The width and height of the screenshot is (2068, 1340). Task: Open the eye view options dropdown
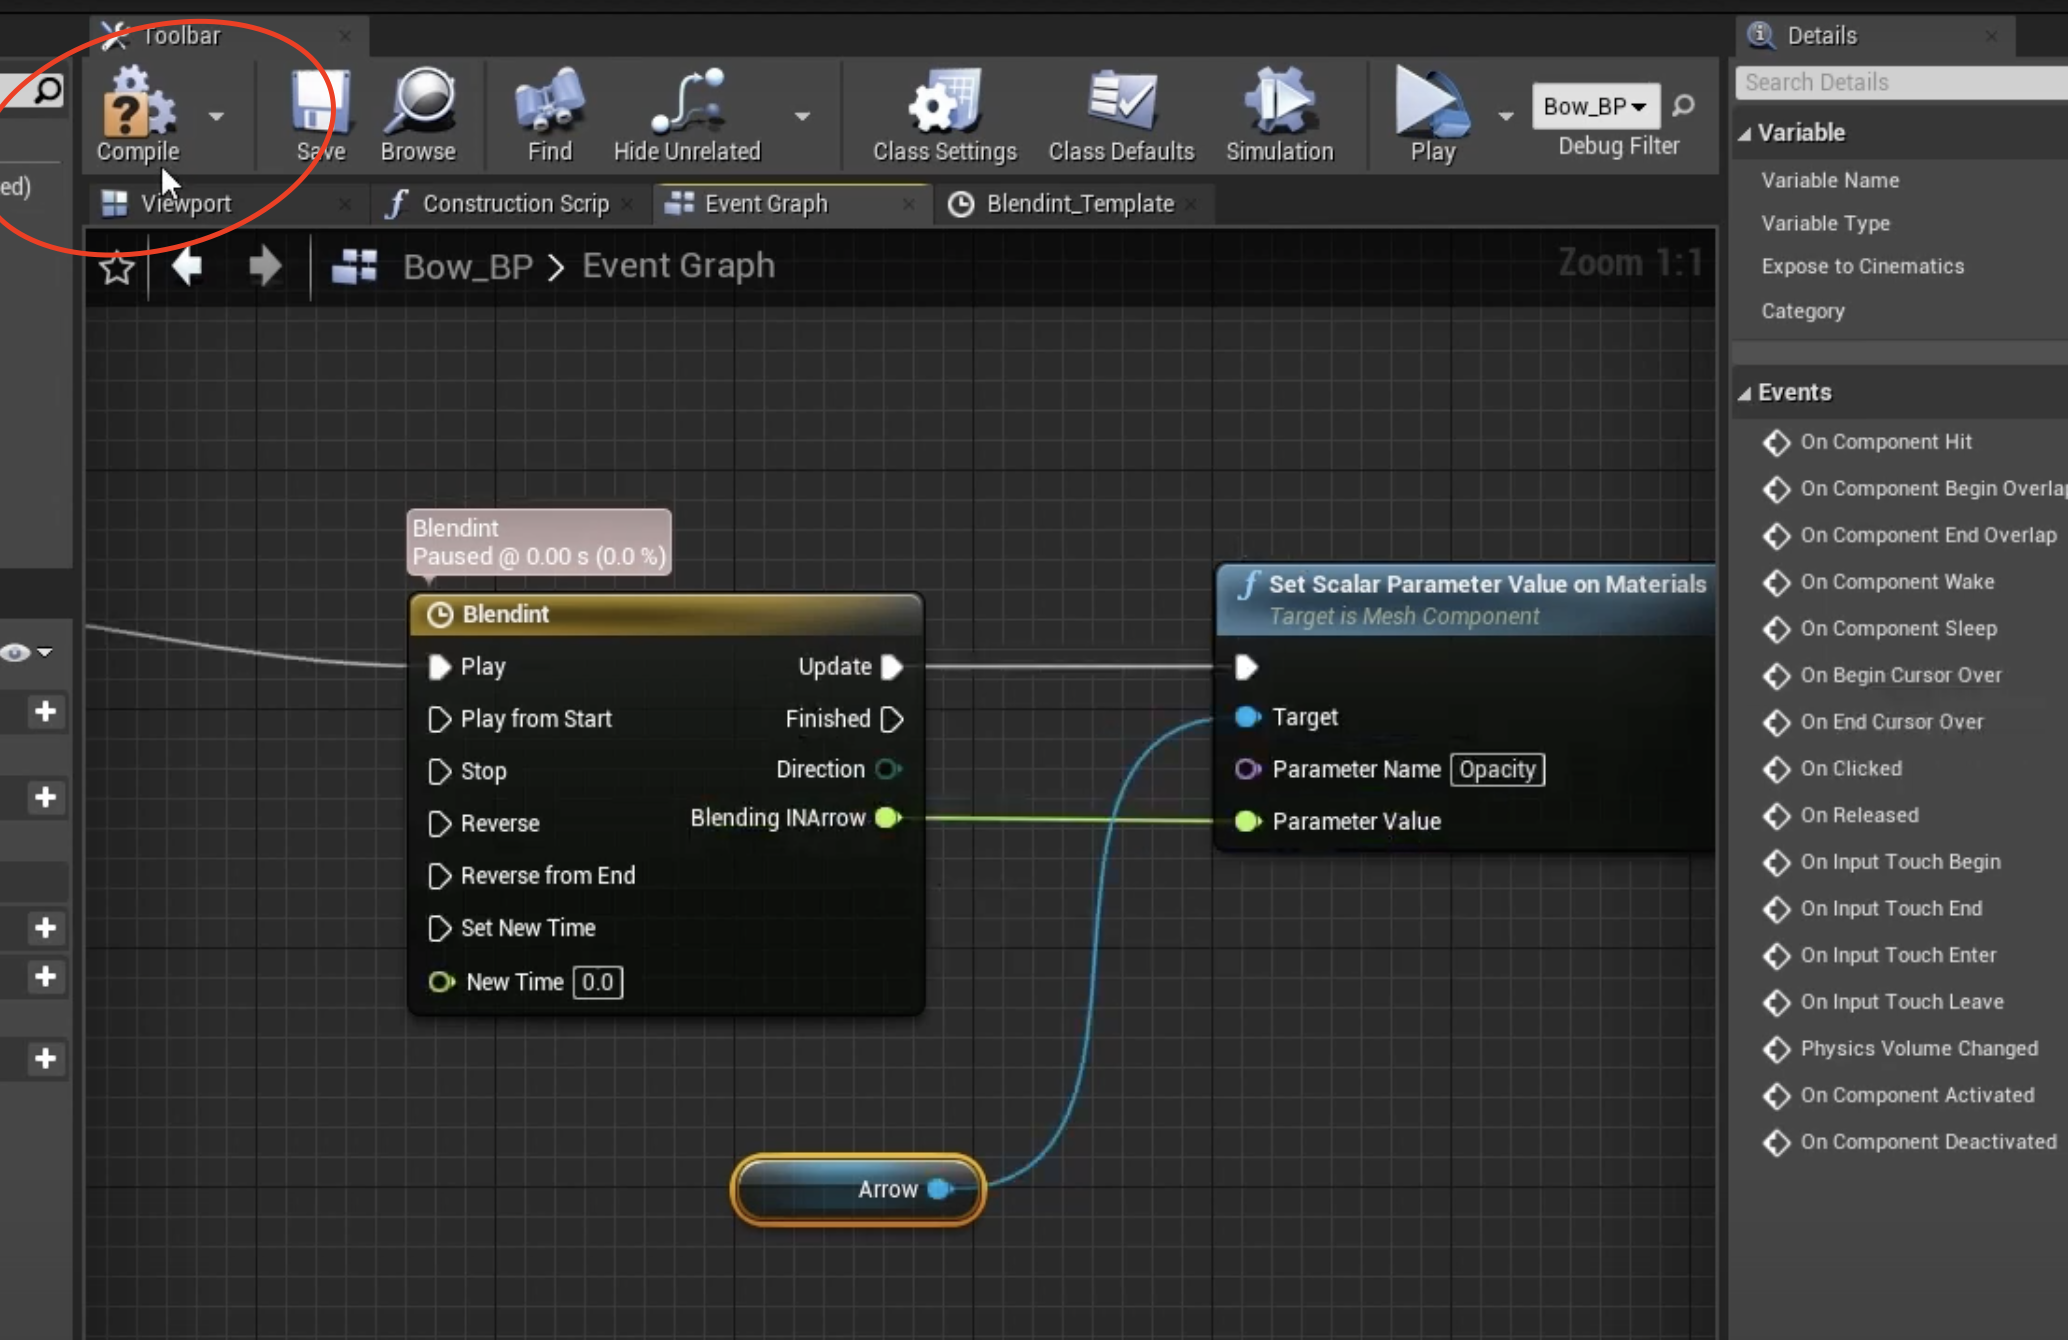click(27, 653)
